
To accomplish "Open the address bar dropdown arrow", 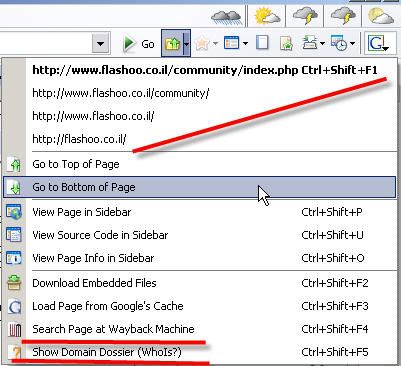I will coord(100,43).
